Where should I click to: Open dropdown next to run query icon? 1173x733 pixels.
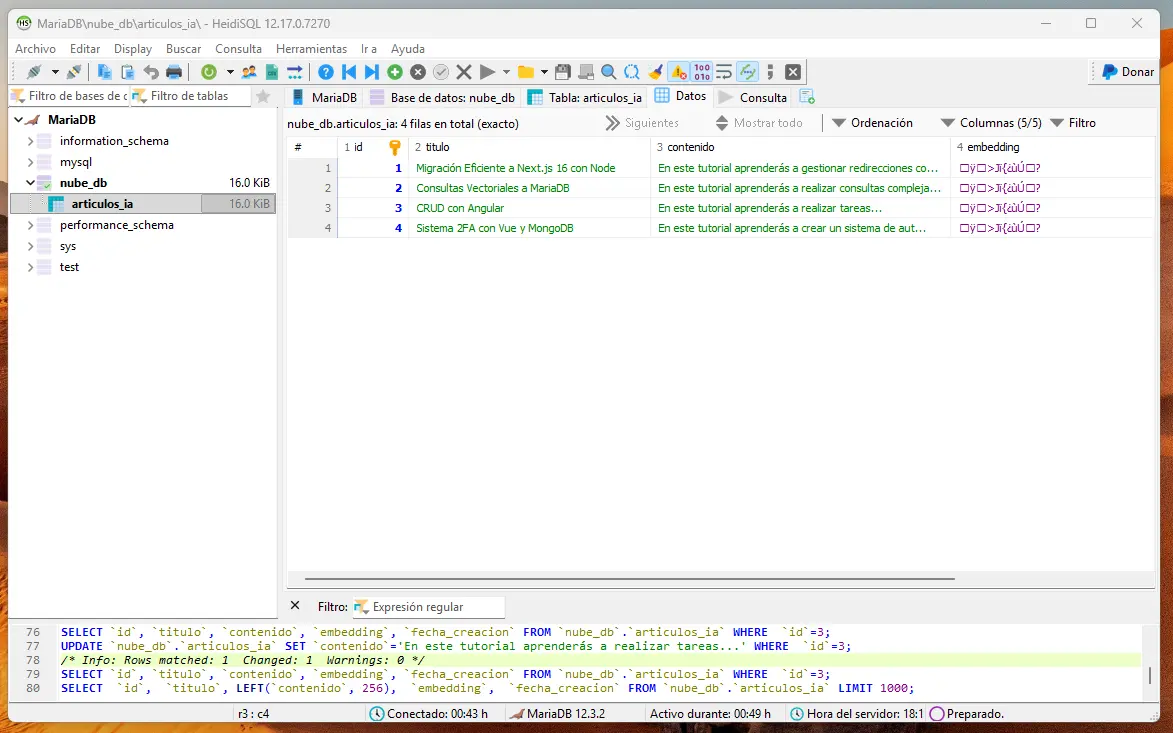tap(506, 72)
